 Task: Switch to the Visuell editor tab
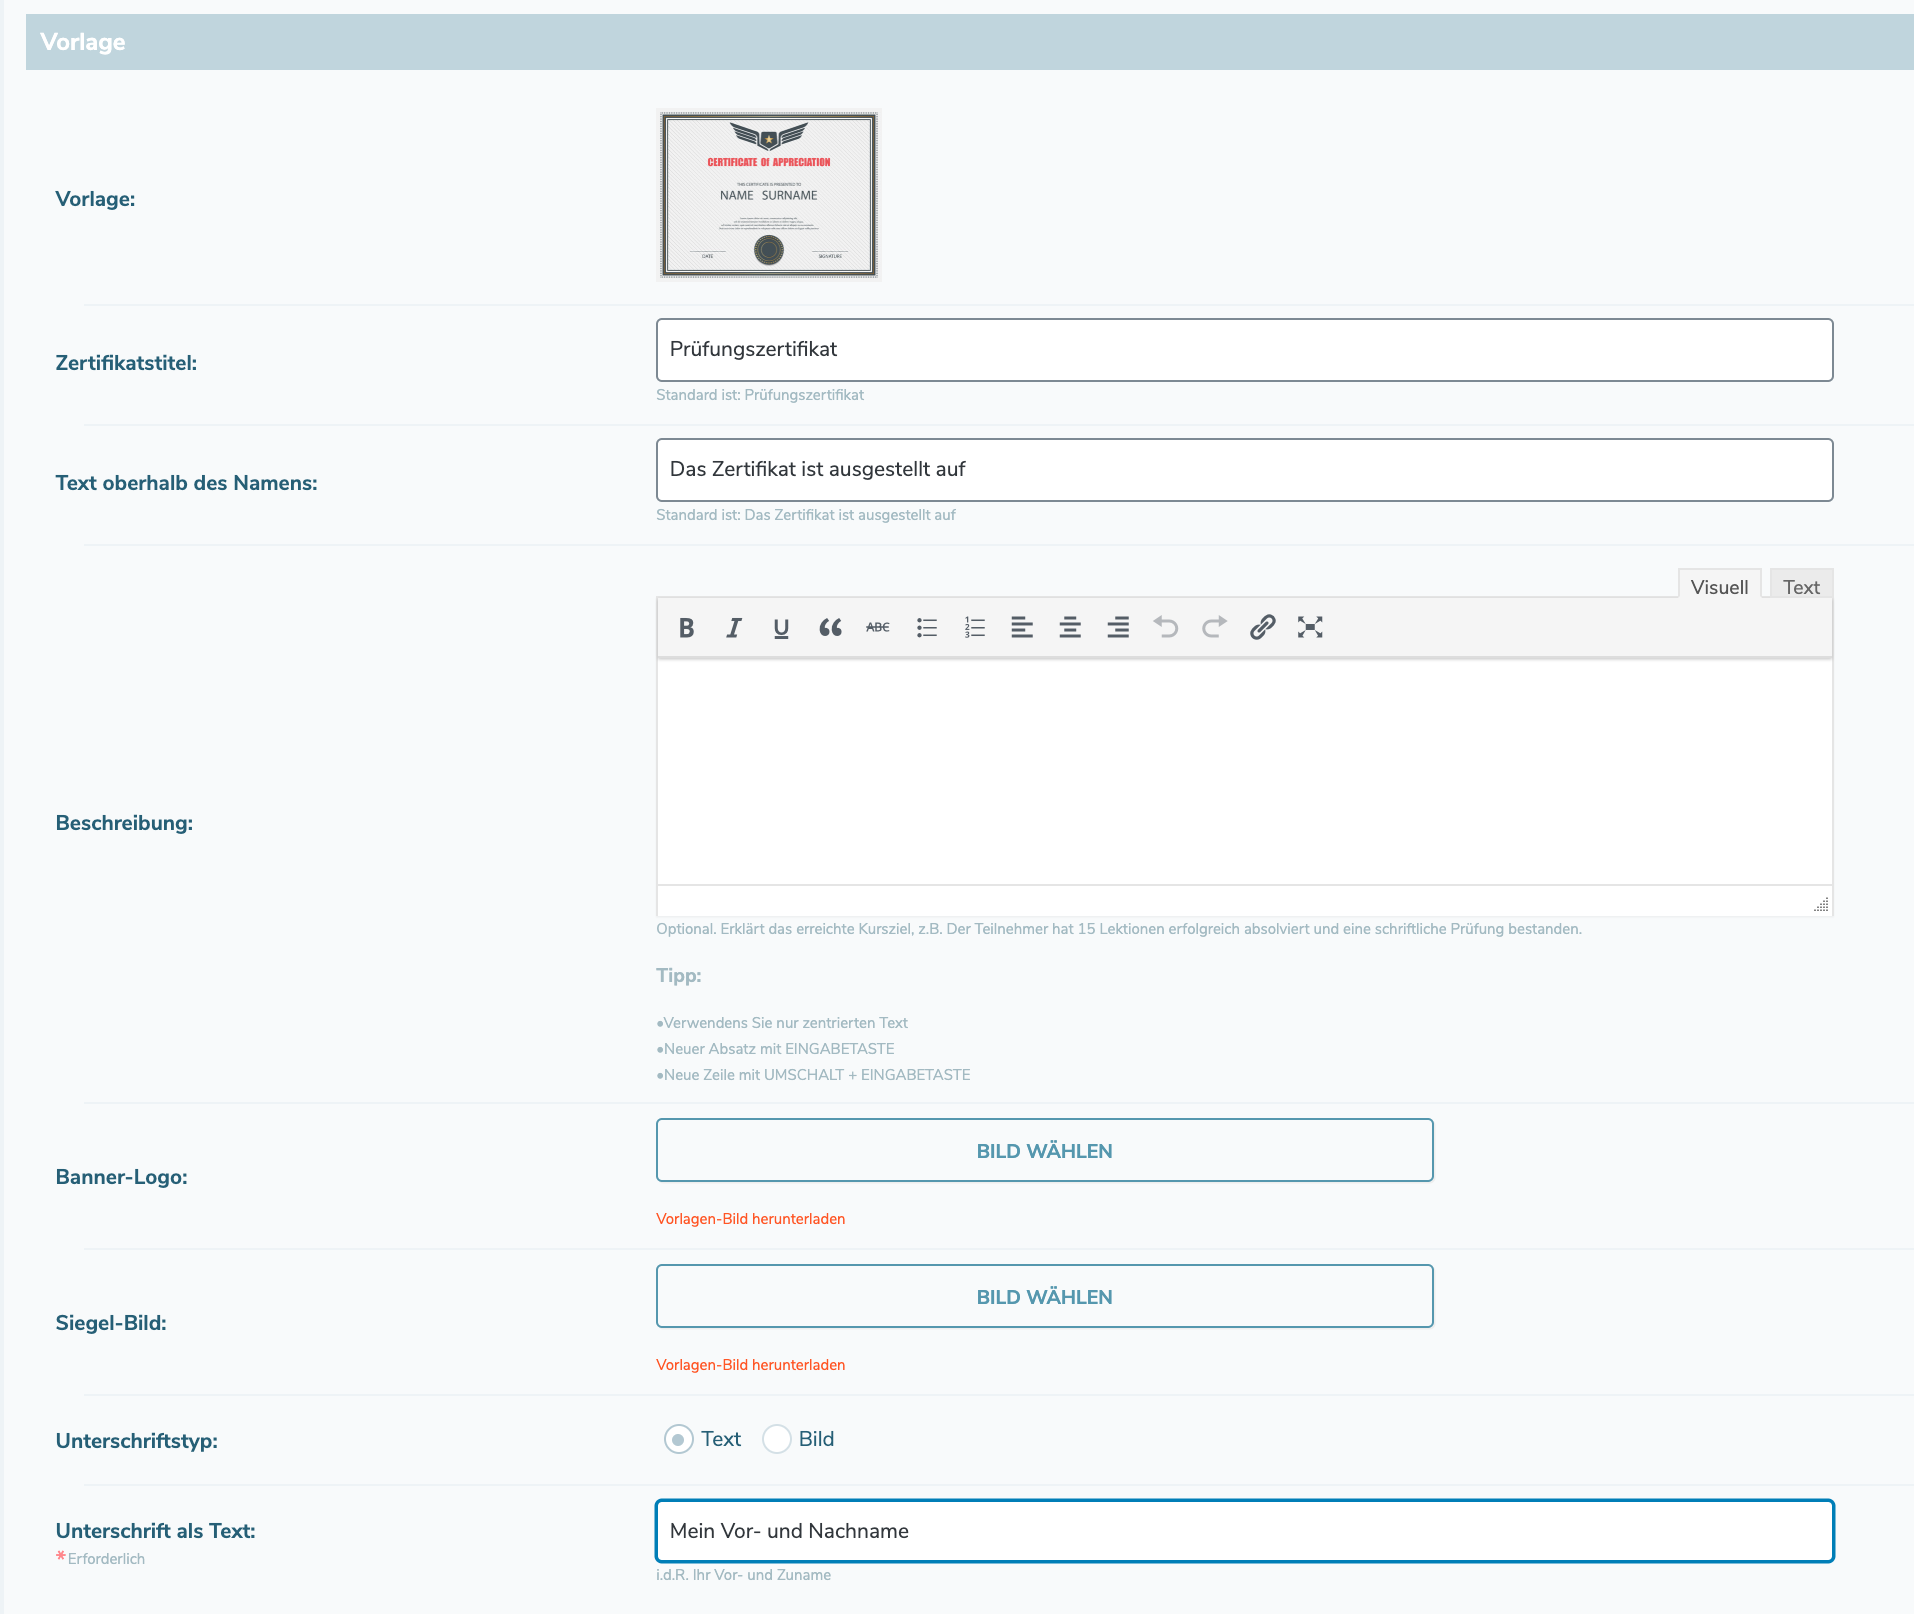tap(1719, 586)
